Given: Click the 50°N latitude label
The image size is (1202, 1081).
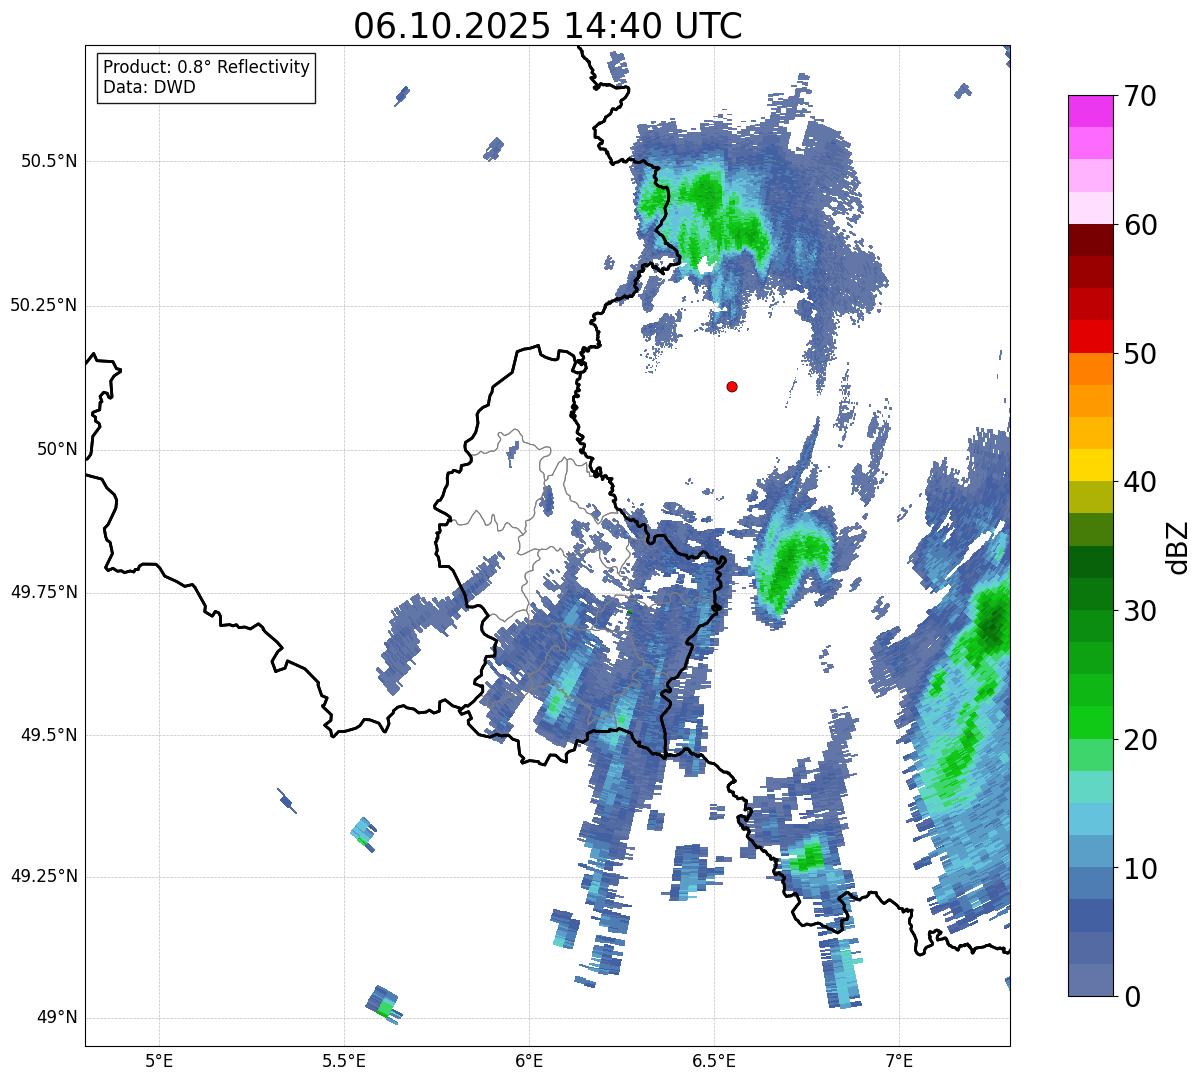Looking at the screenshot, I should coord(57,449).
